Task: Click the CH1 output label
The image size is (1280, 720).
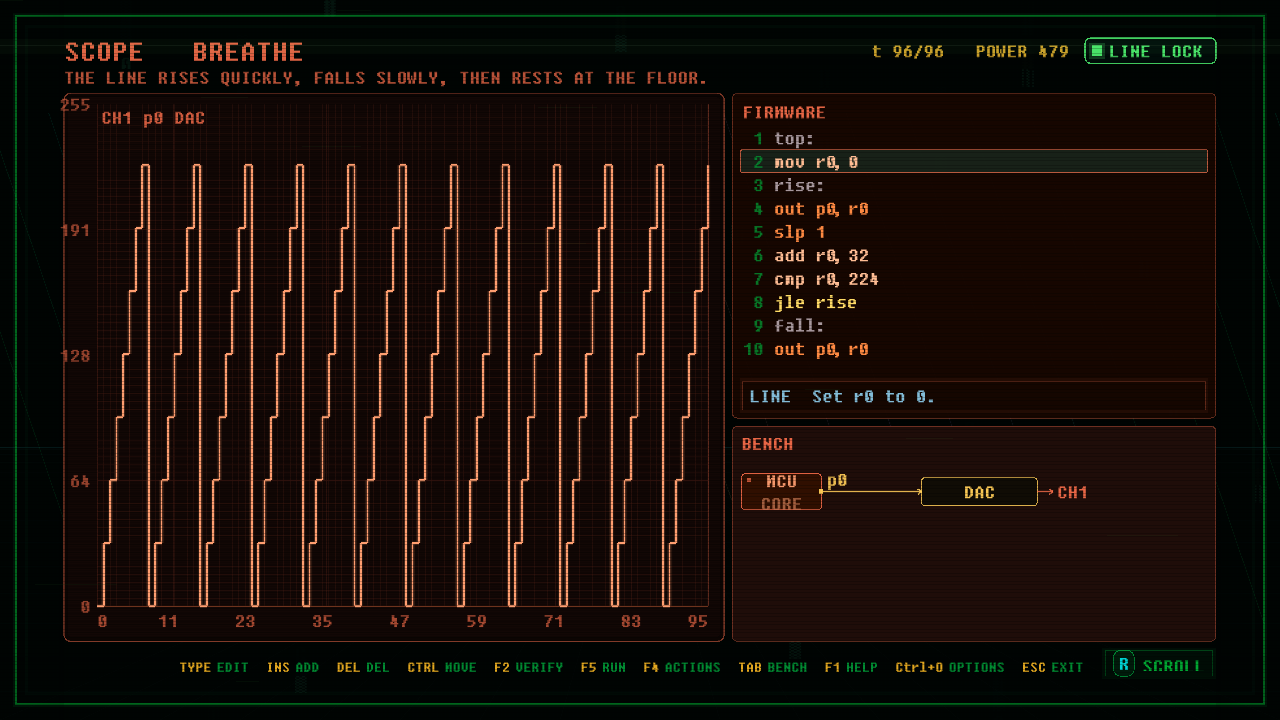Action: 1072,492
